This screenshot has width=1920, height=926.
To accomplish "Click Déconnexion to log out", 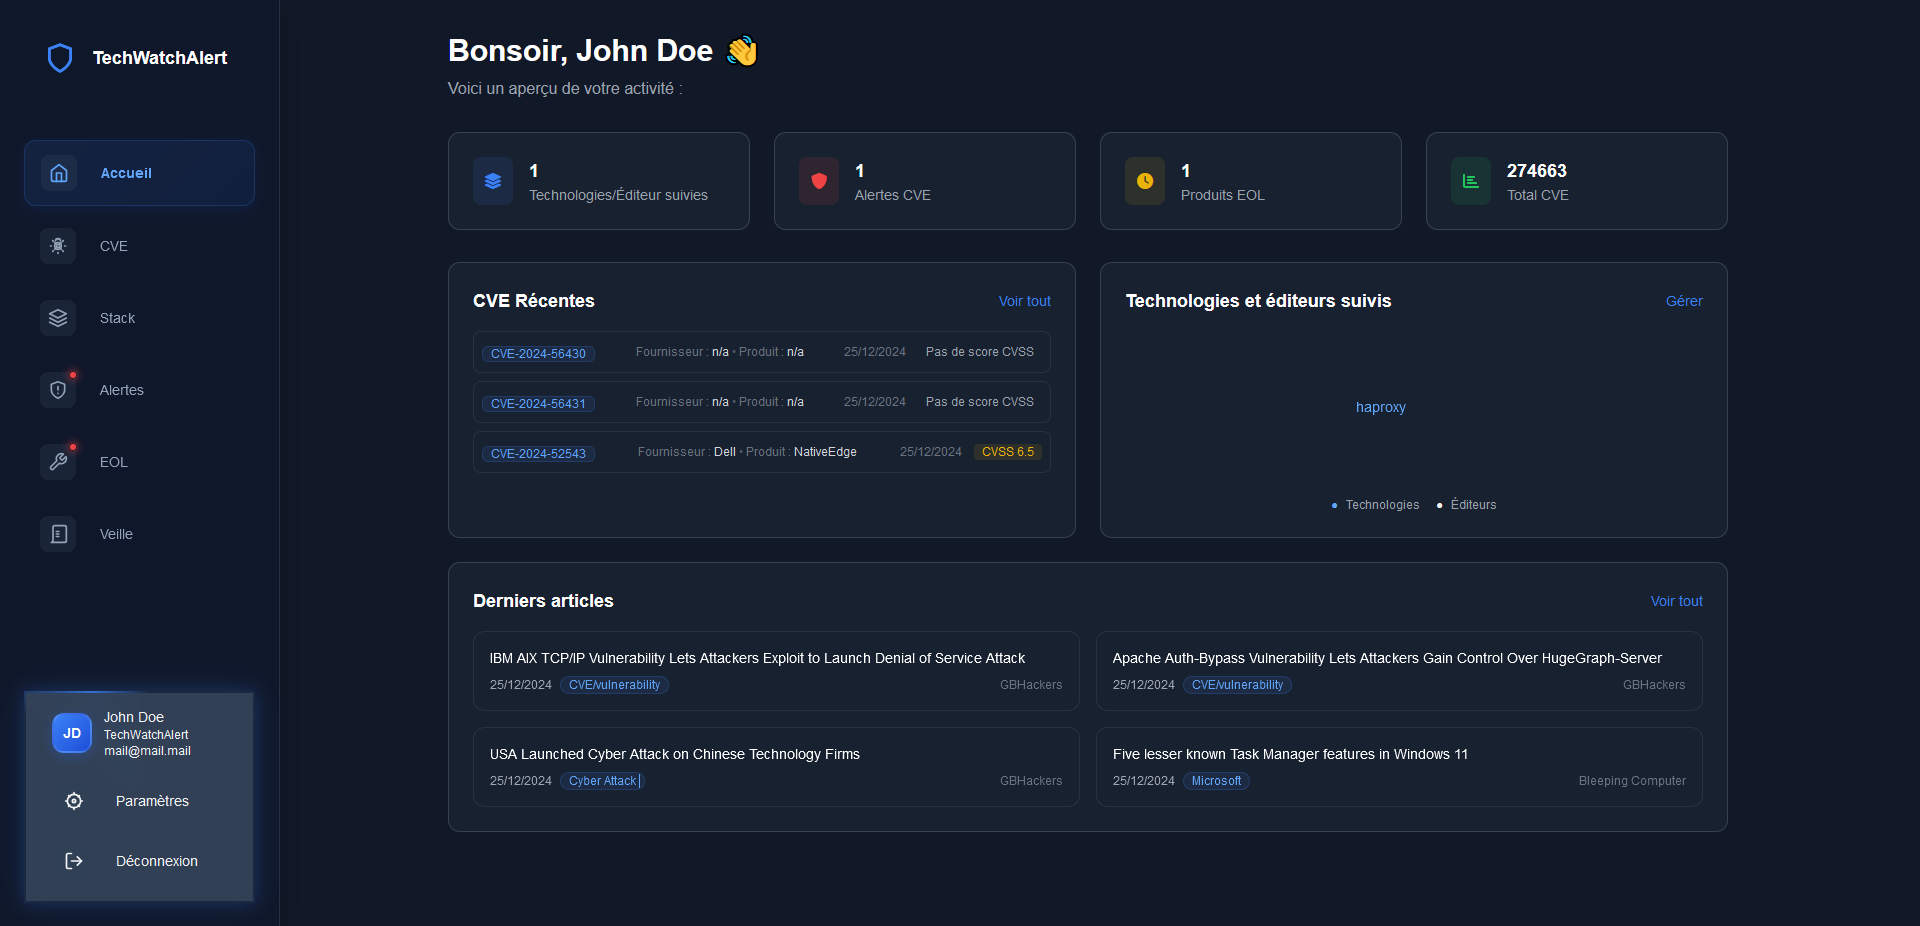I will [x=139, y=861].
